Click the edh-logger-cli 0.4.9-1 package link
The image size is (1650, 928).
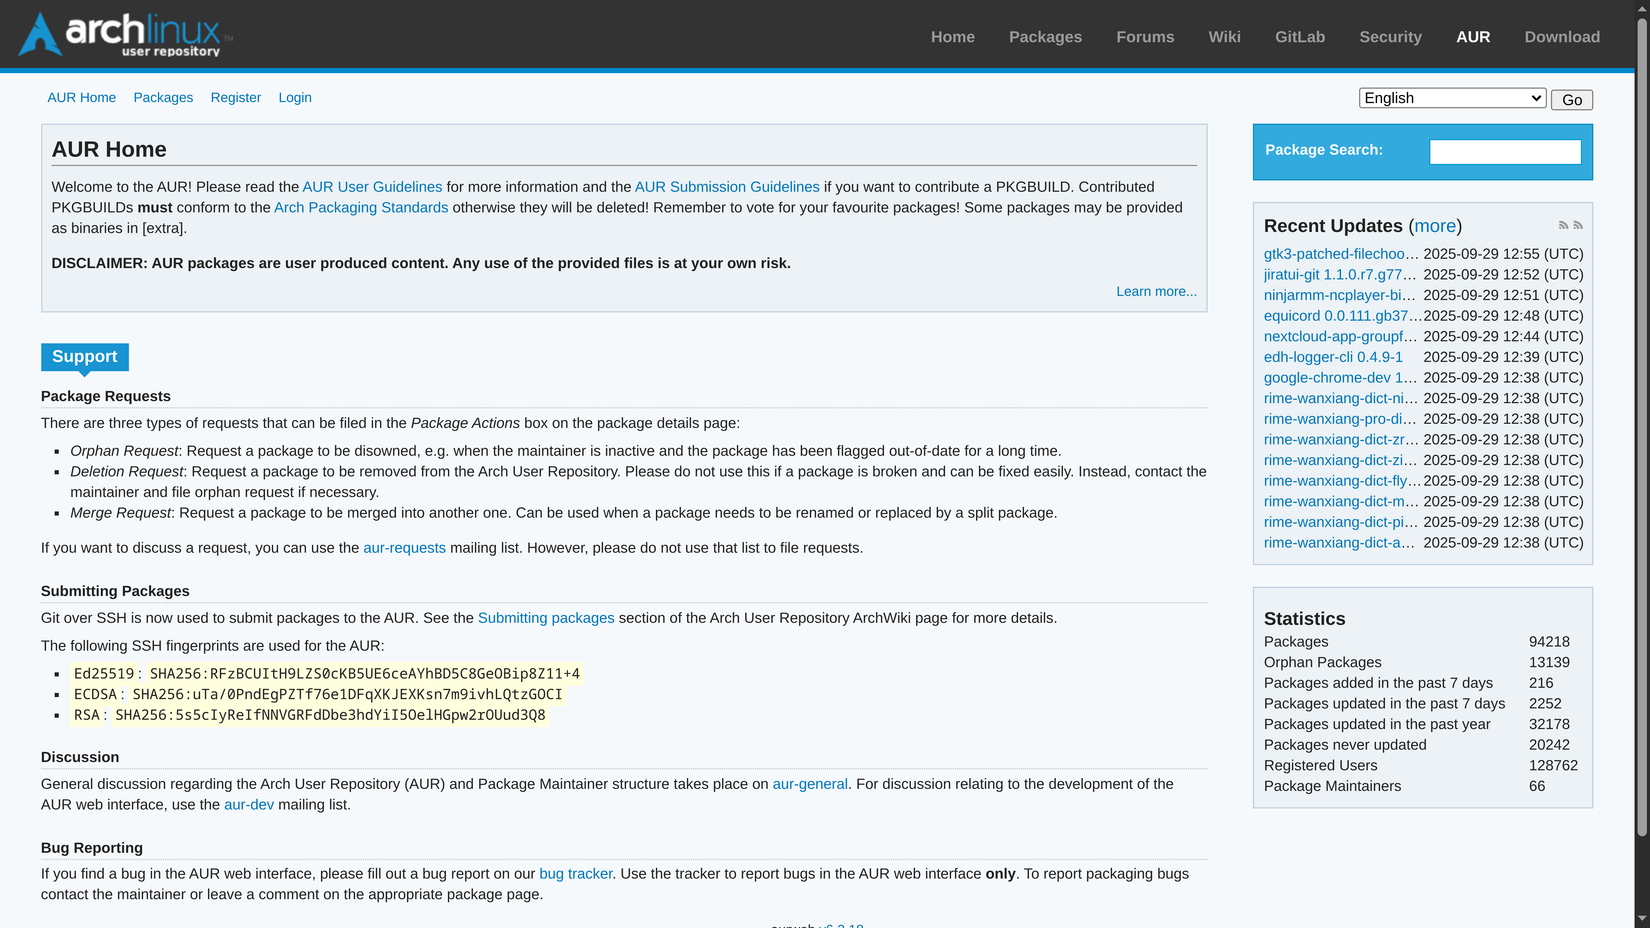tap(1334, 357)
